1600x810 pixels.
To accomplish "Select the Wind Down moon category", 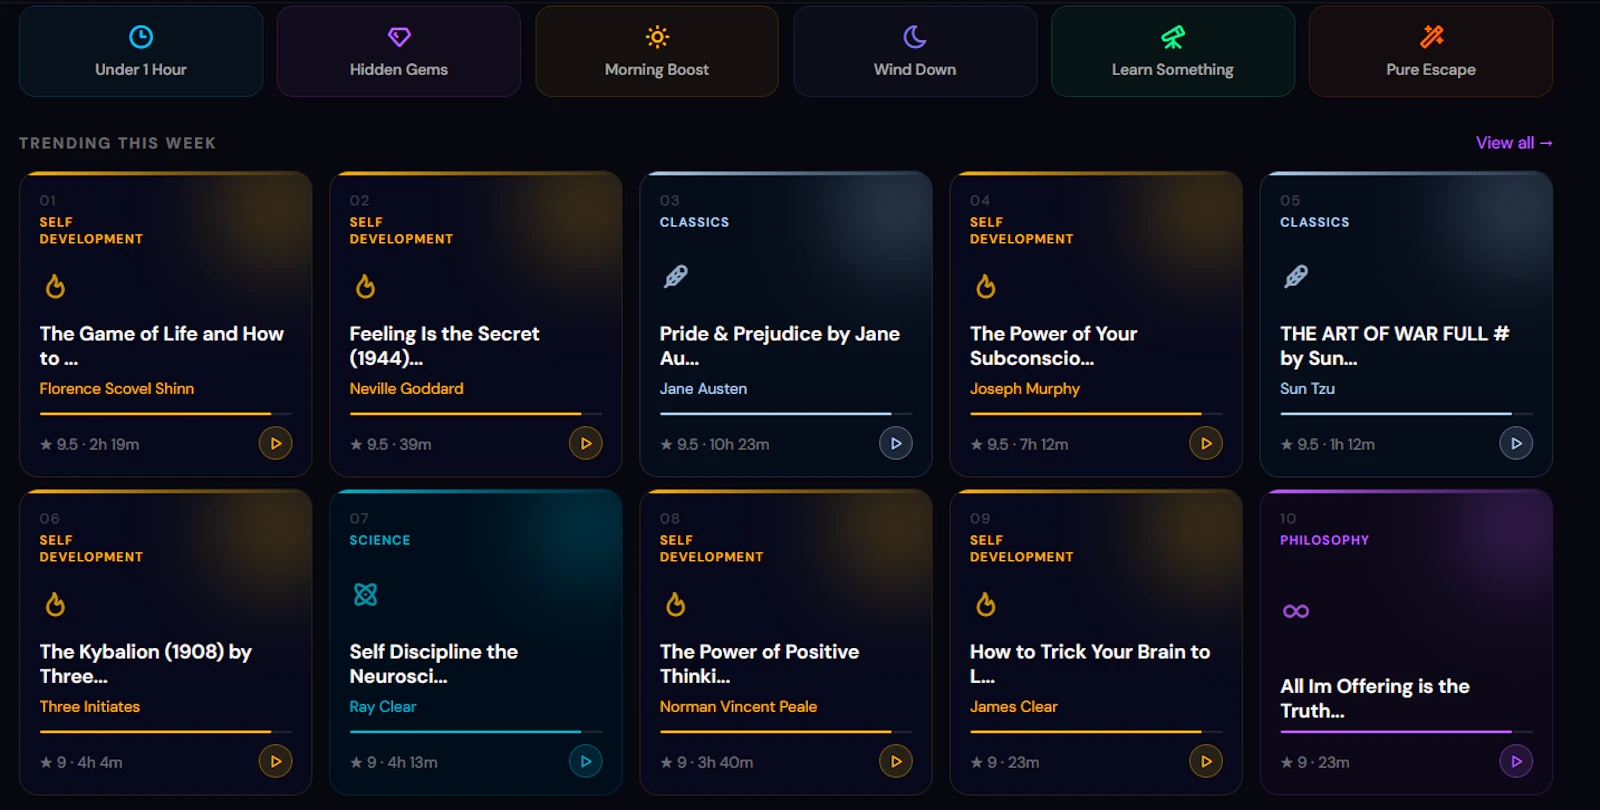I will coord(915,51).
